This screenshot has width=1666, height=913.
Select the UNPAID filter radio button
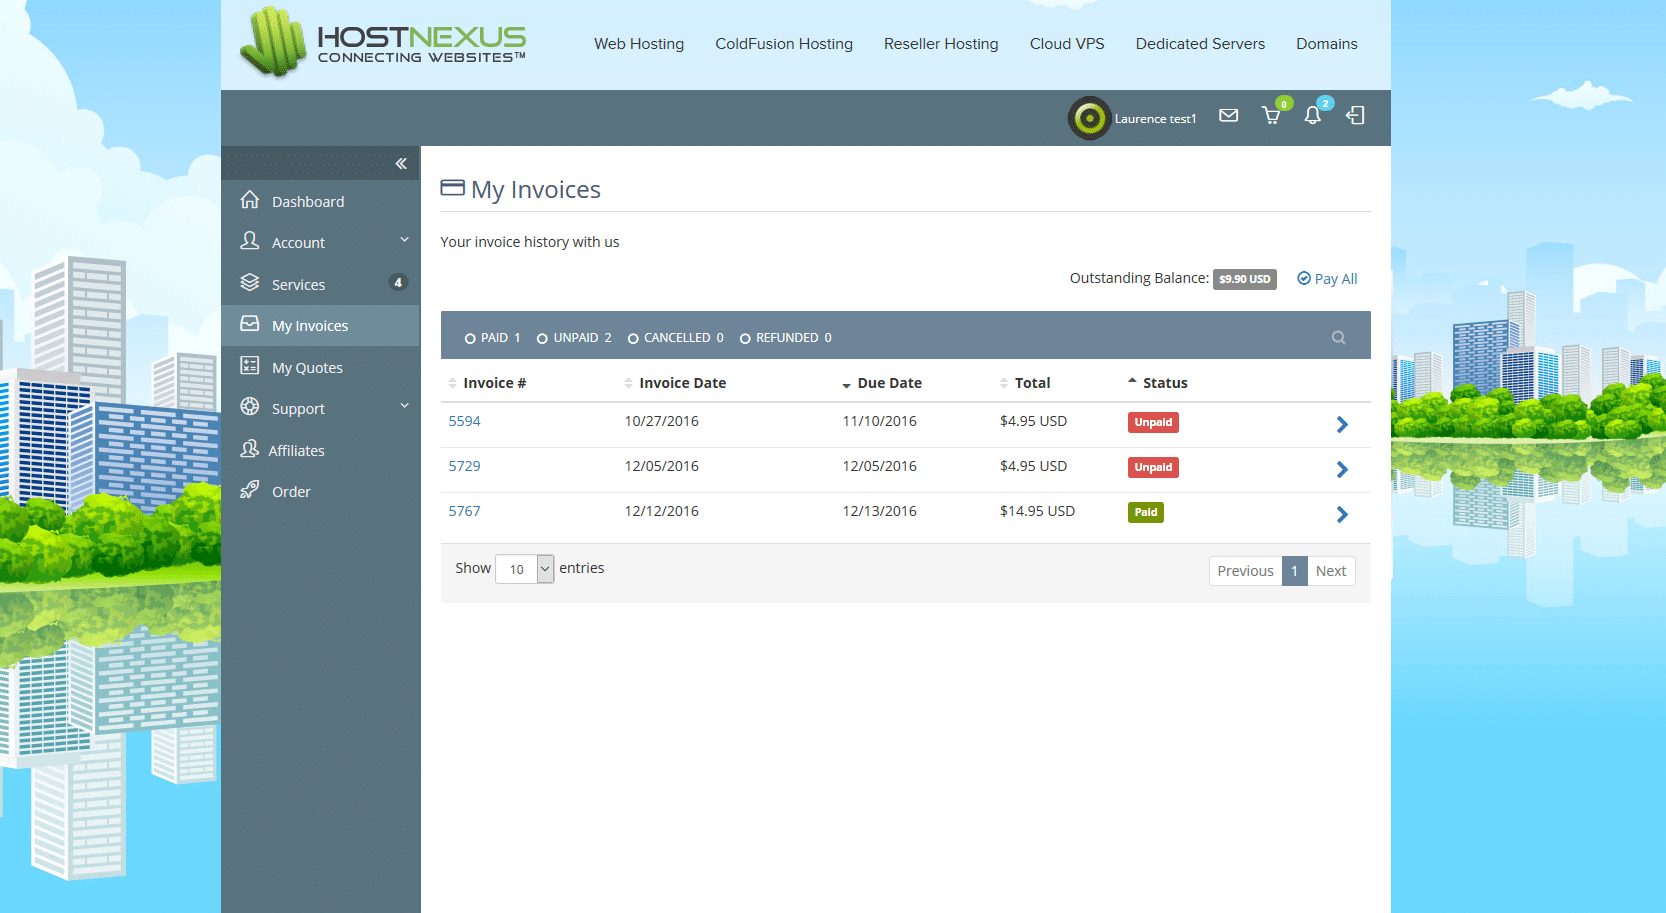point(542,339)
